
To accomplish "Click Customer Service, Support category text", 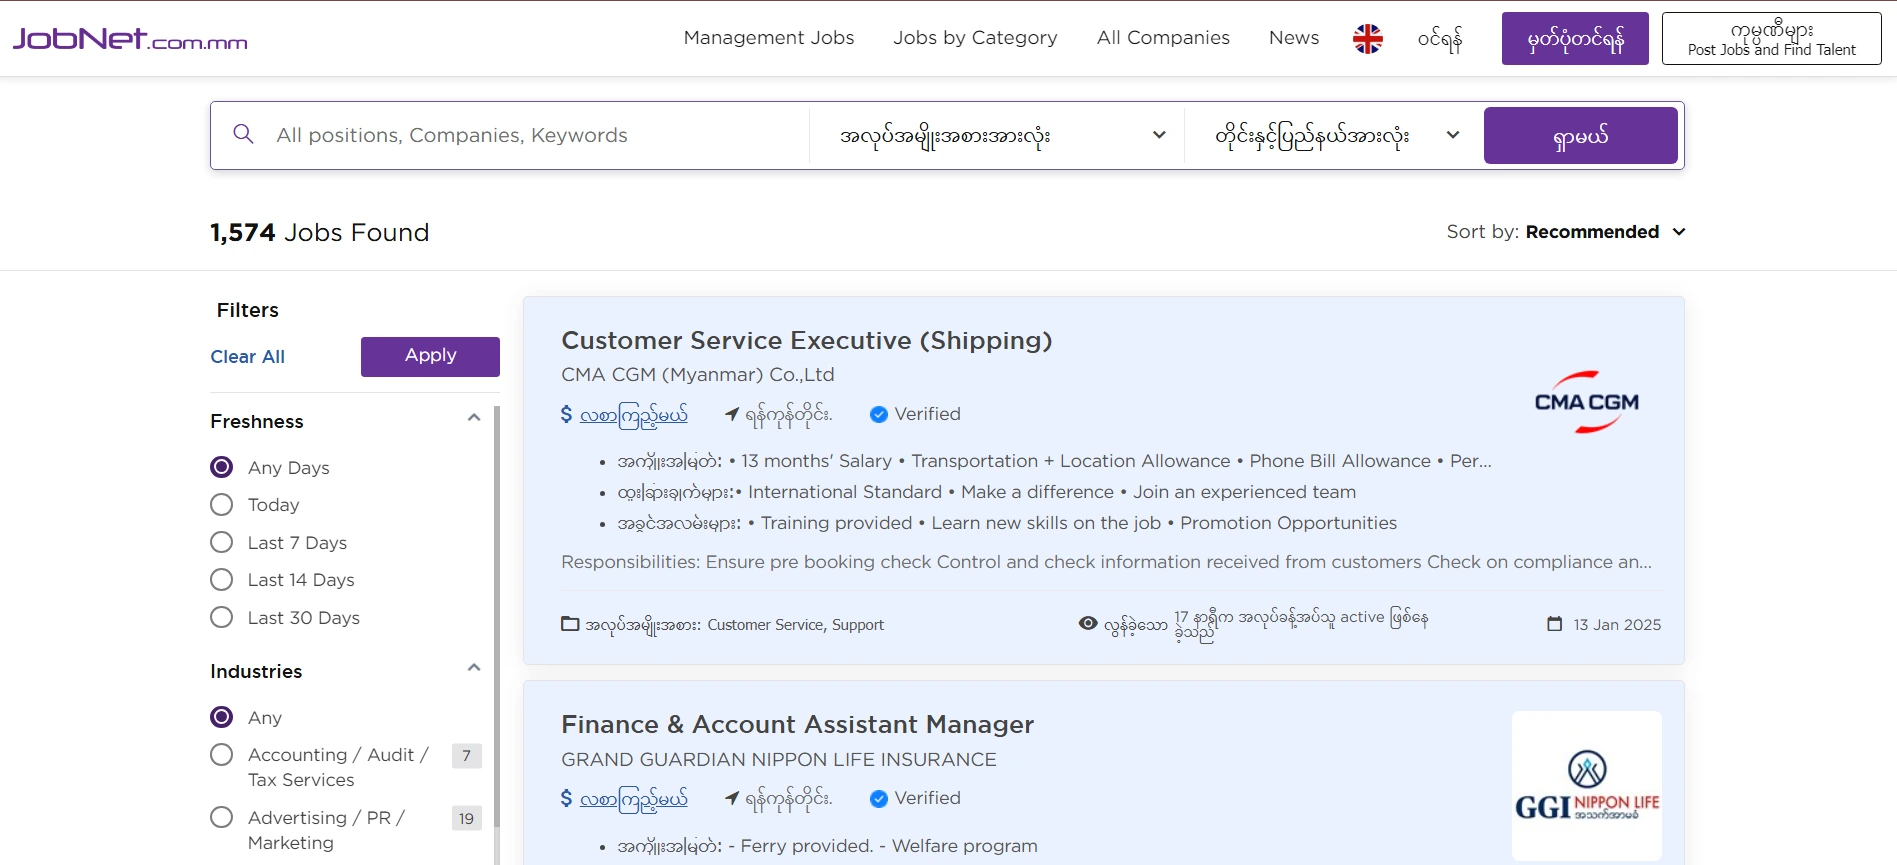I will (x=796, y=625).
